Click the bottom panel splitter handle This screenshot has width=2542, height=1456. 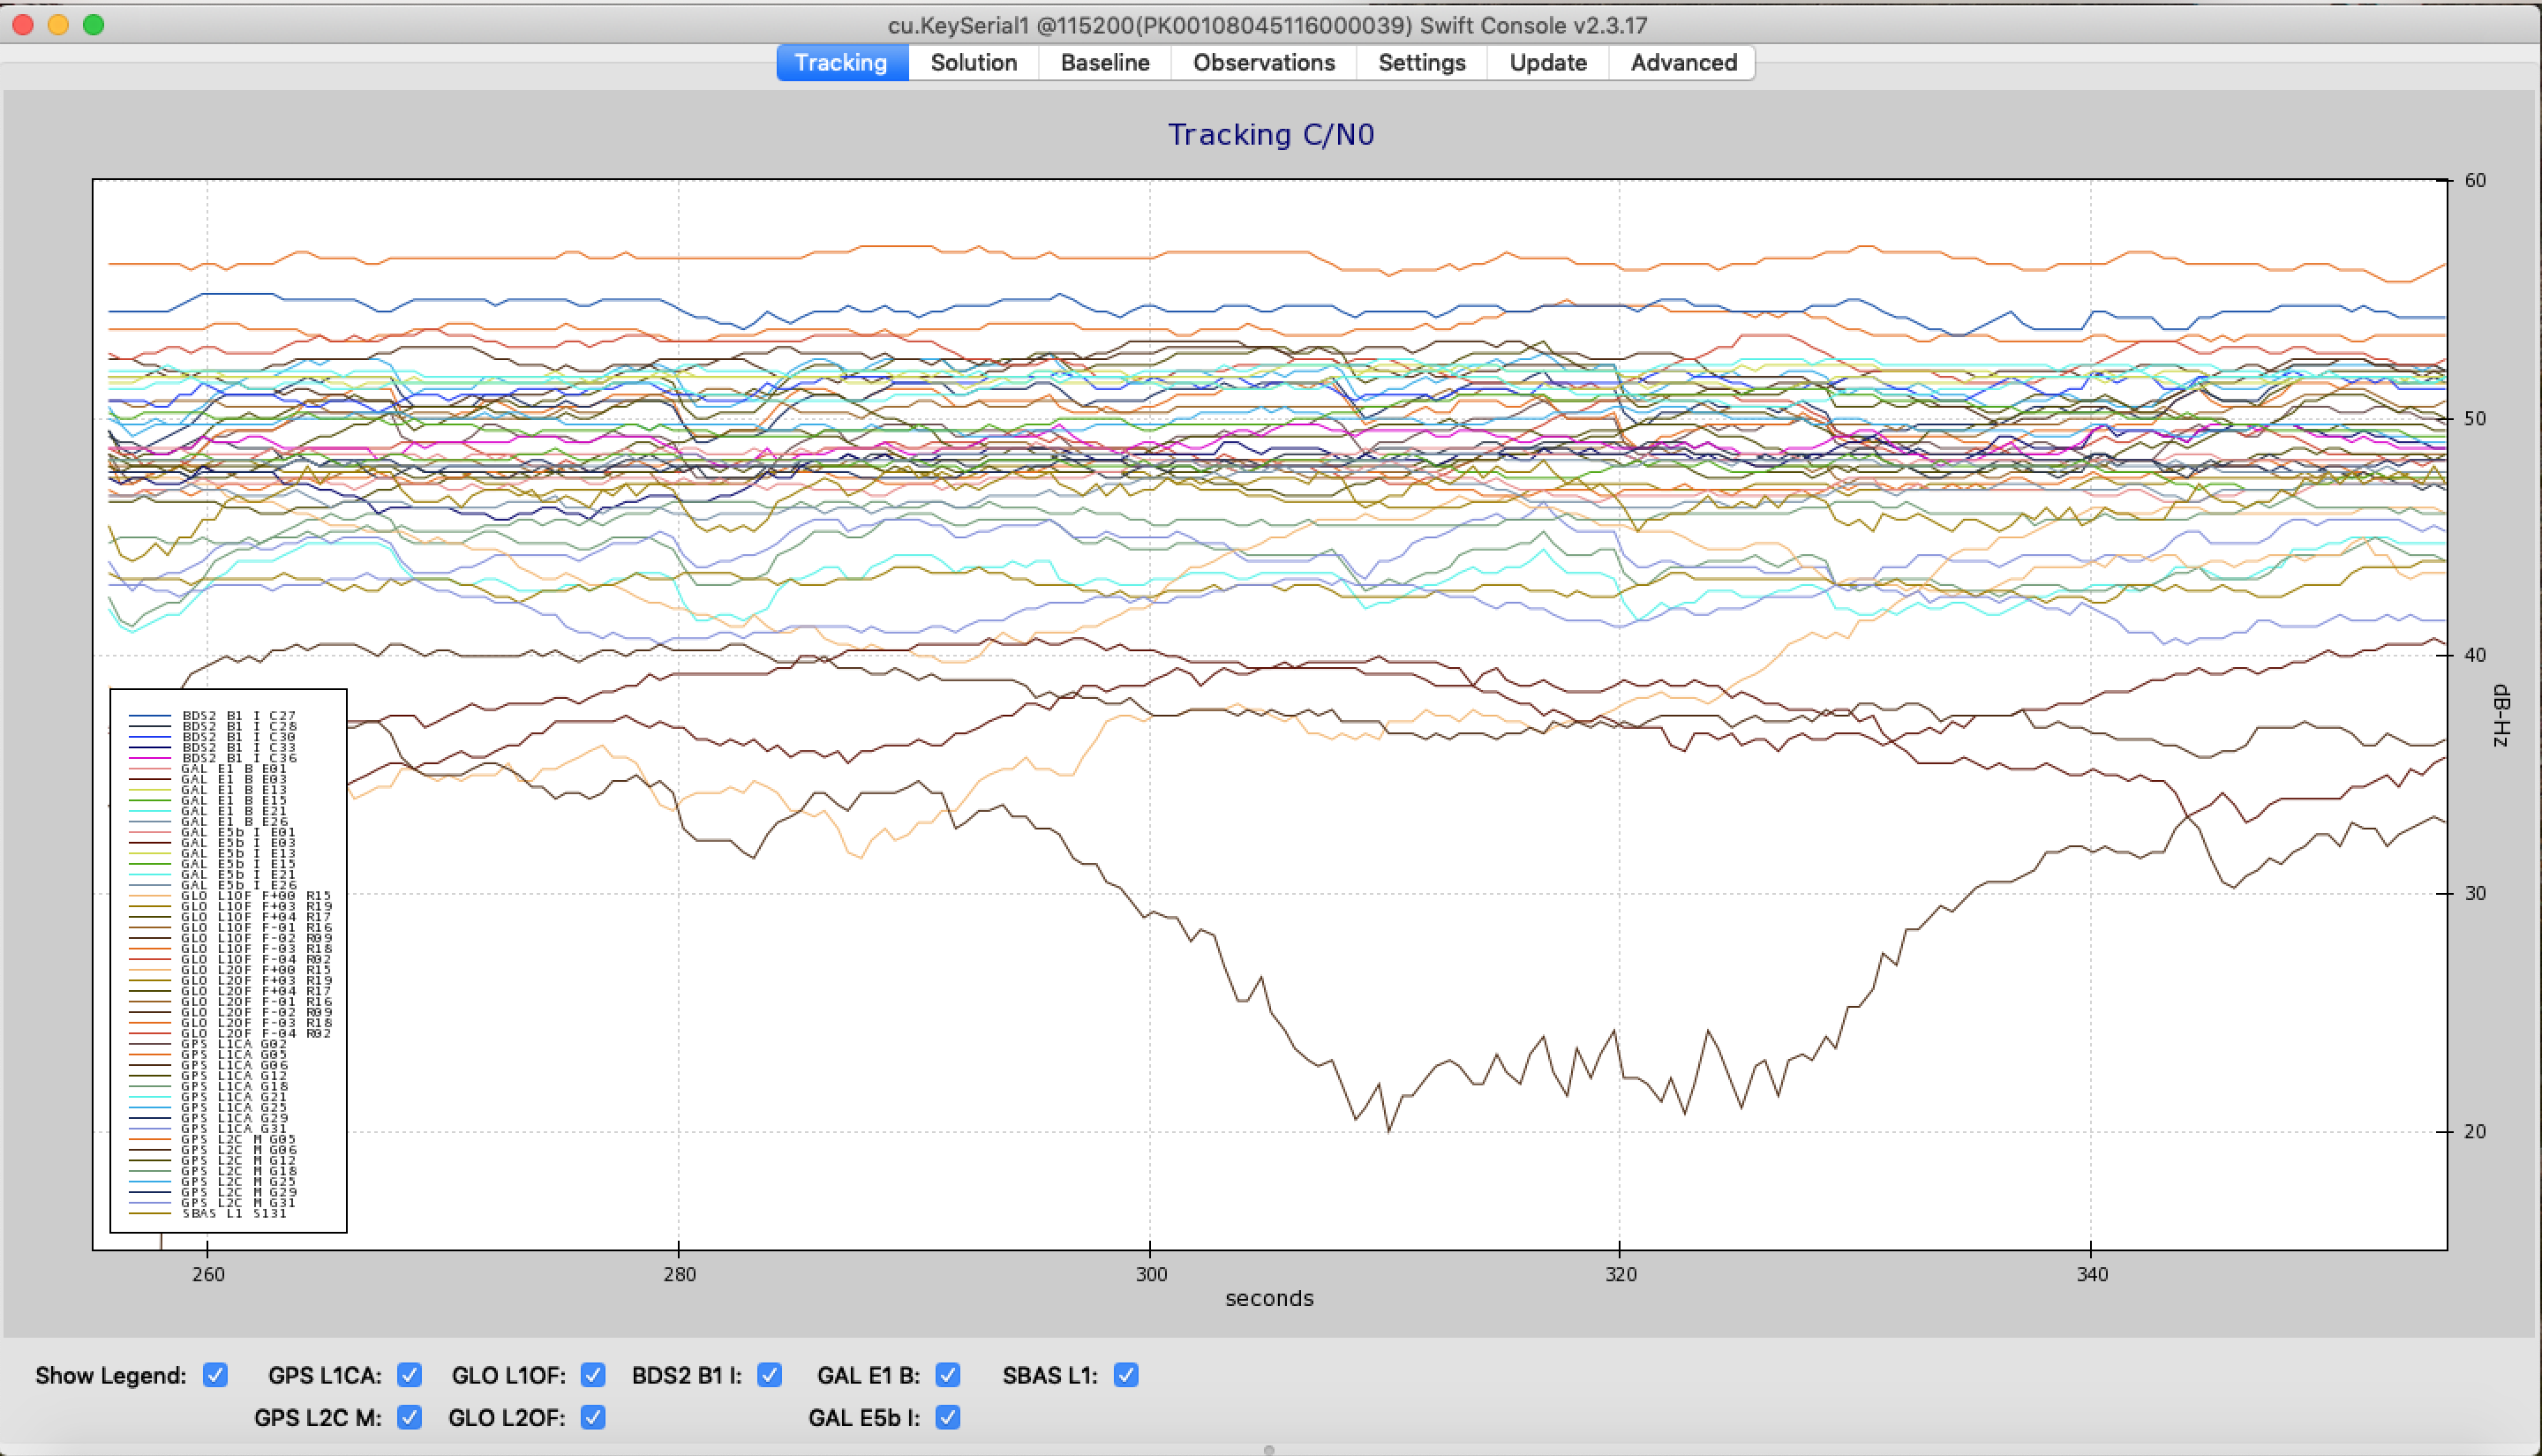(1268, 1449)
